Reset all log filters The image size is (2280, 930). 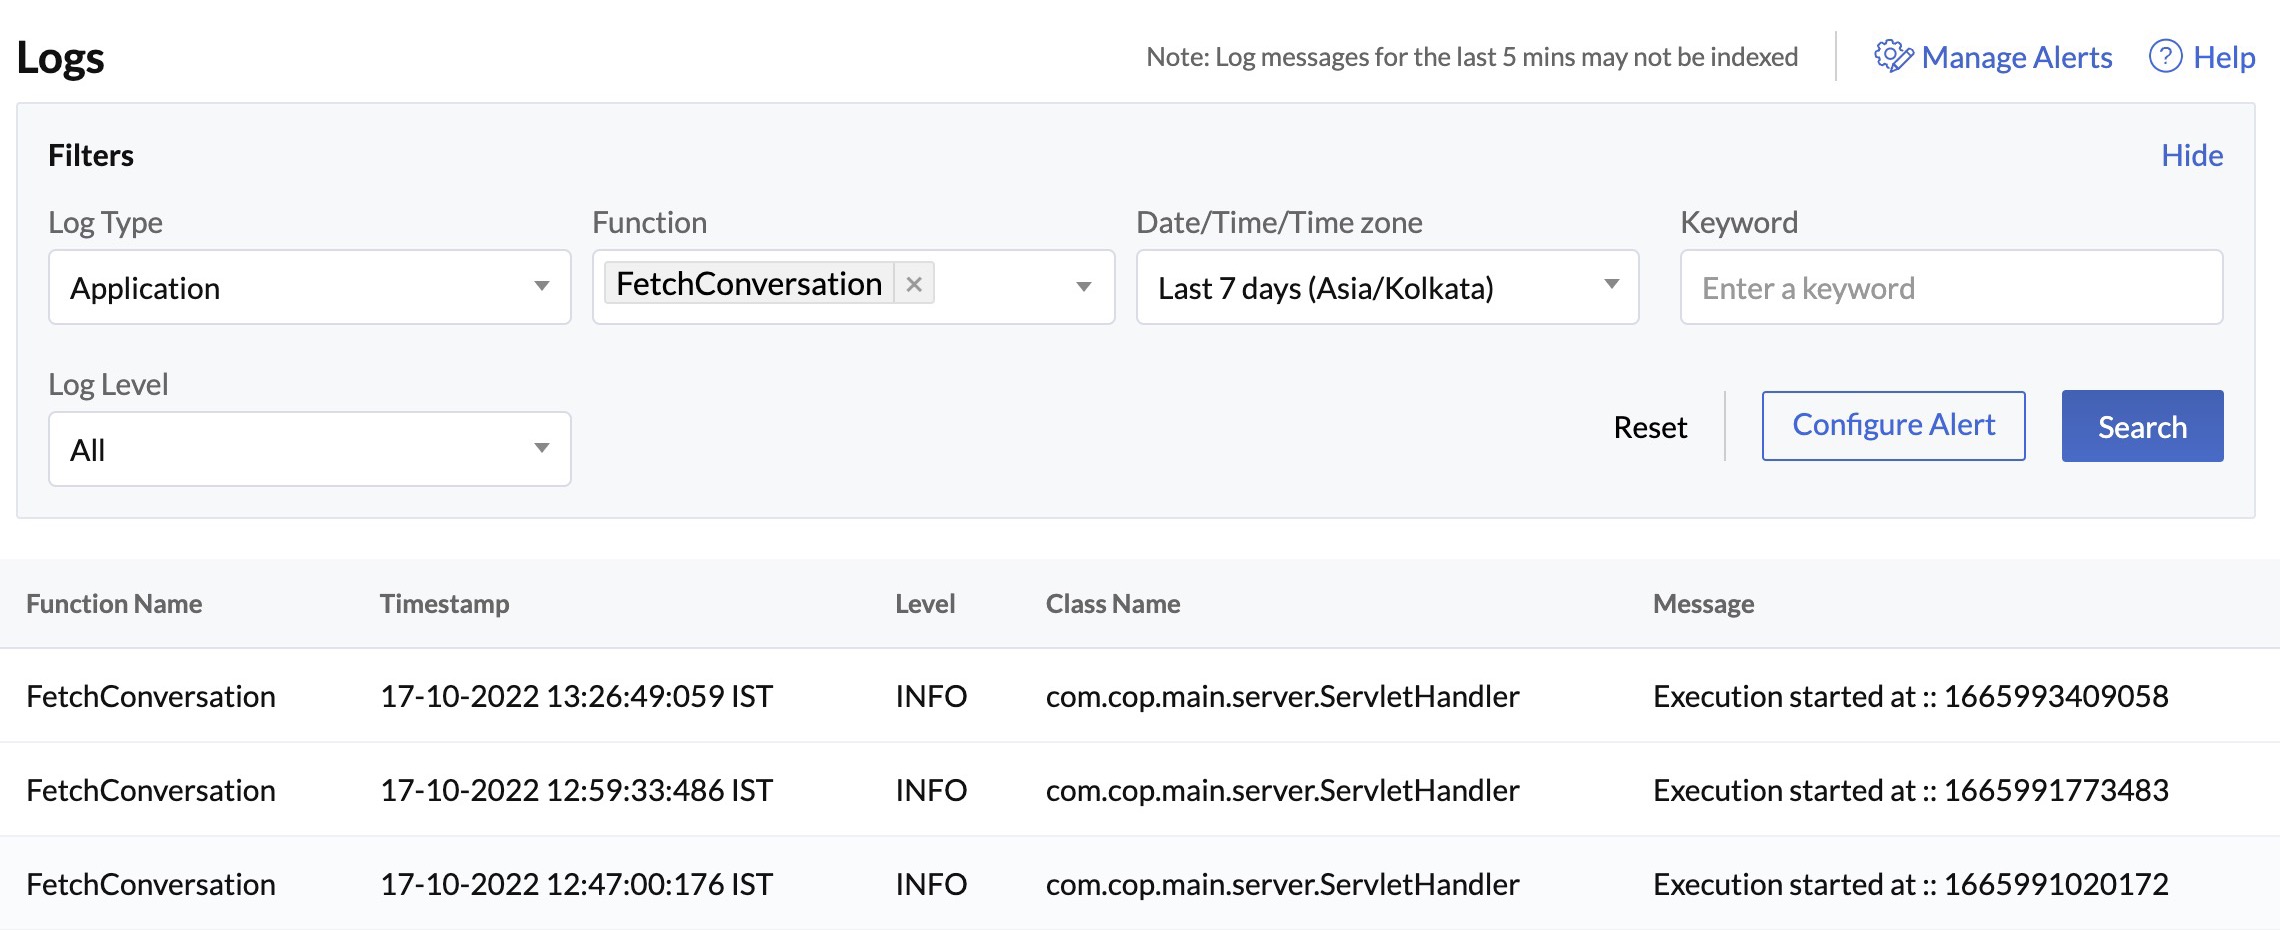1650,426
